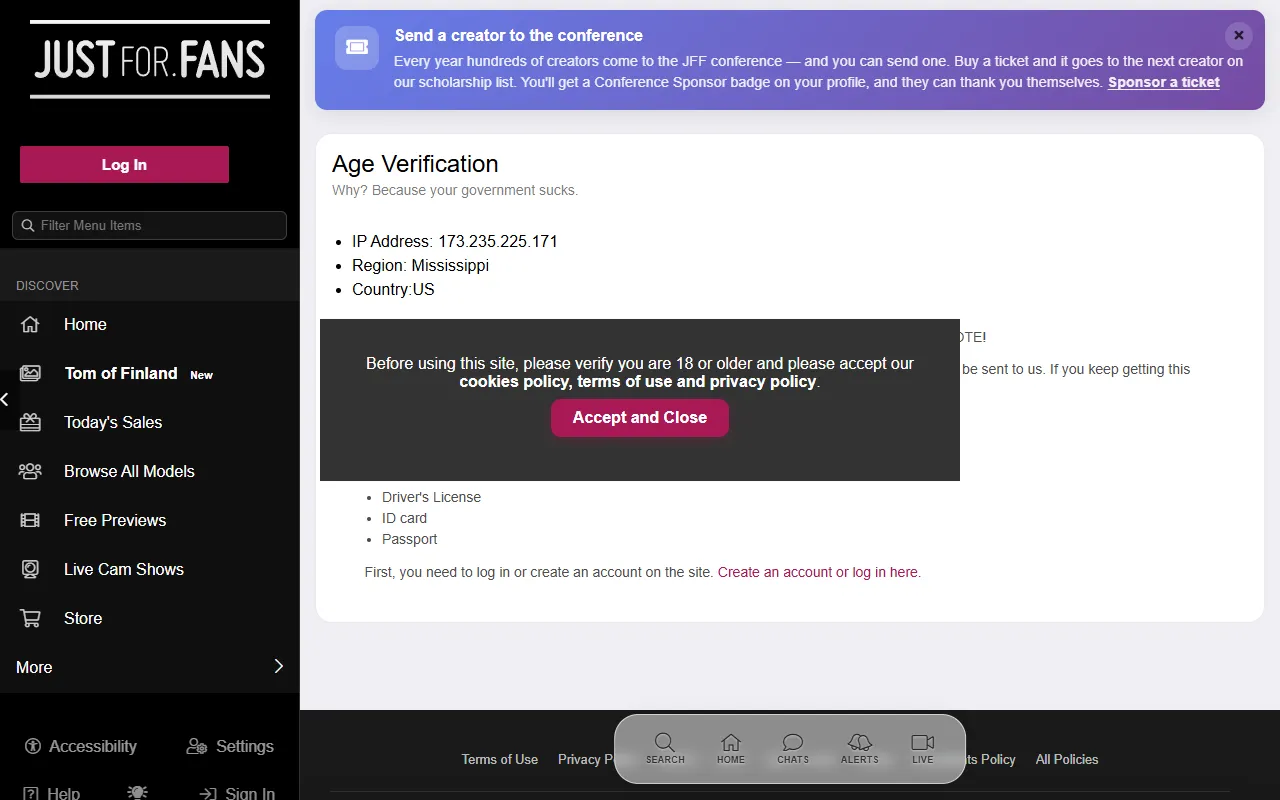Click the Country:US text
This screenshot has height=800, width=1280.
pos(393,289)
